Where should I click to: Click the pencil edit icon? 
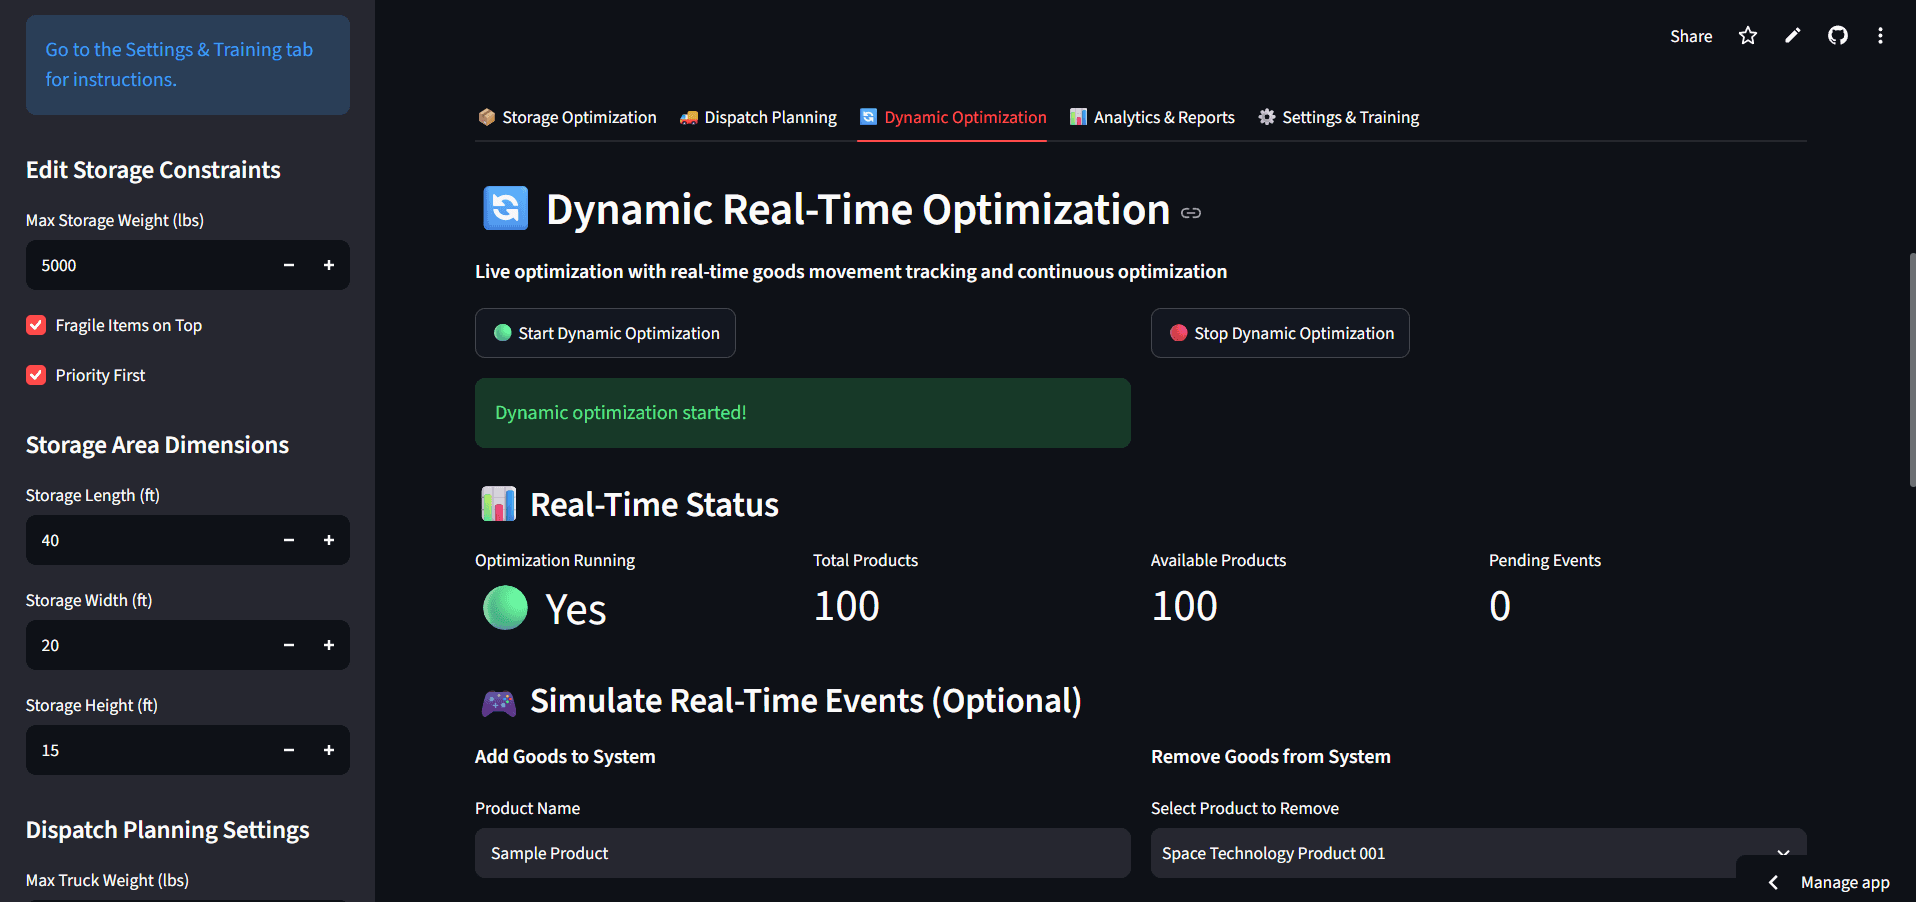click(x=1793, y=36)
